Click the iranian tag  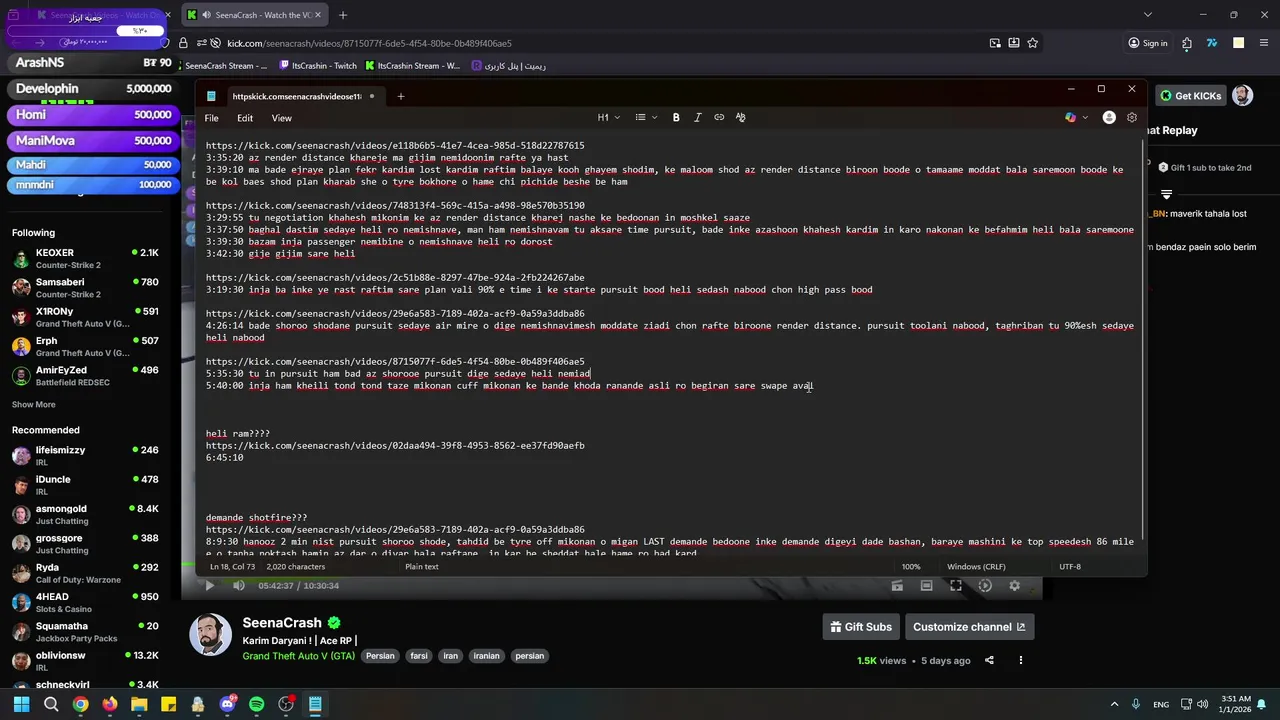(486, 656)
